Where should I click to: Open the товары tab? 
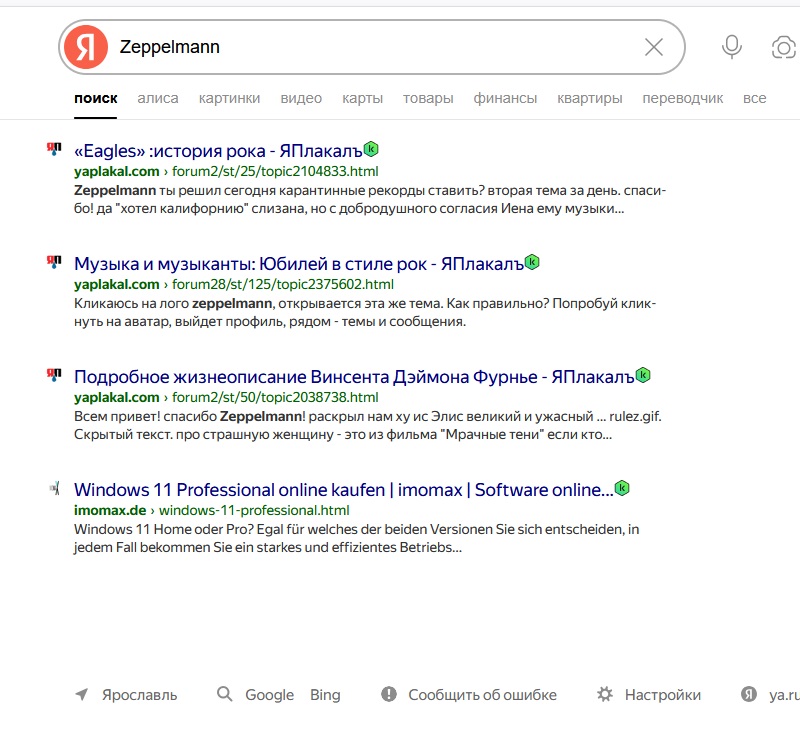coord(428,98)
